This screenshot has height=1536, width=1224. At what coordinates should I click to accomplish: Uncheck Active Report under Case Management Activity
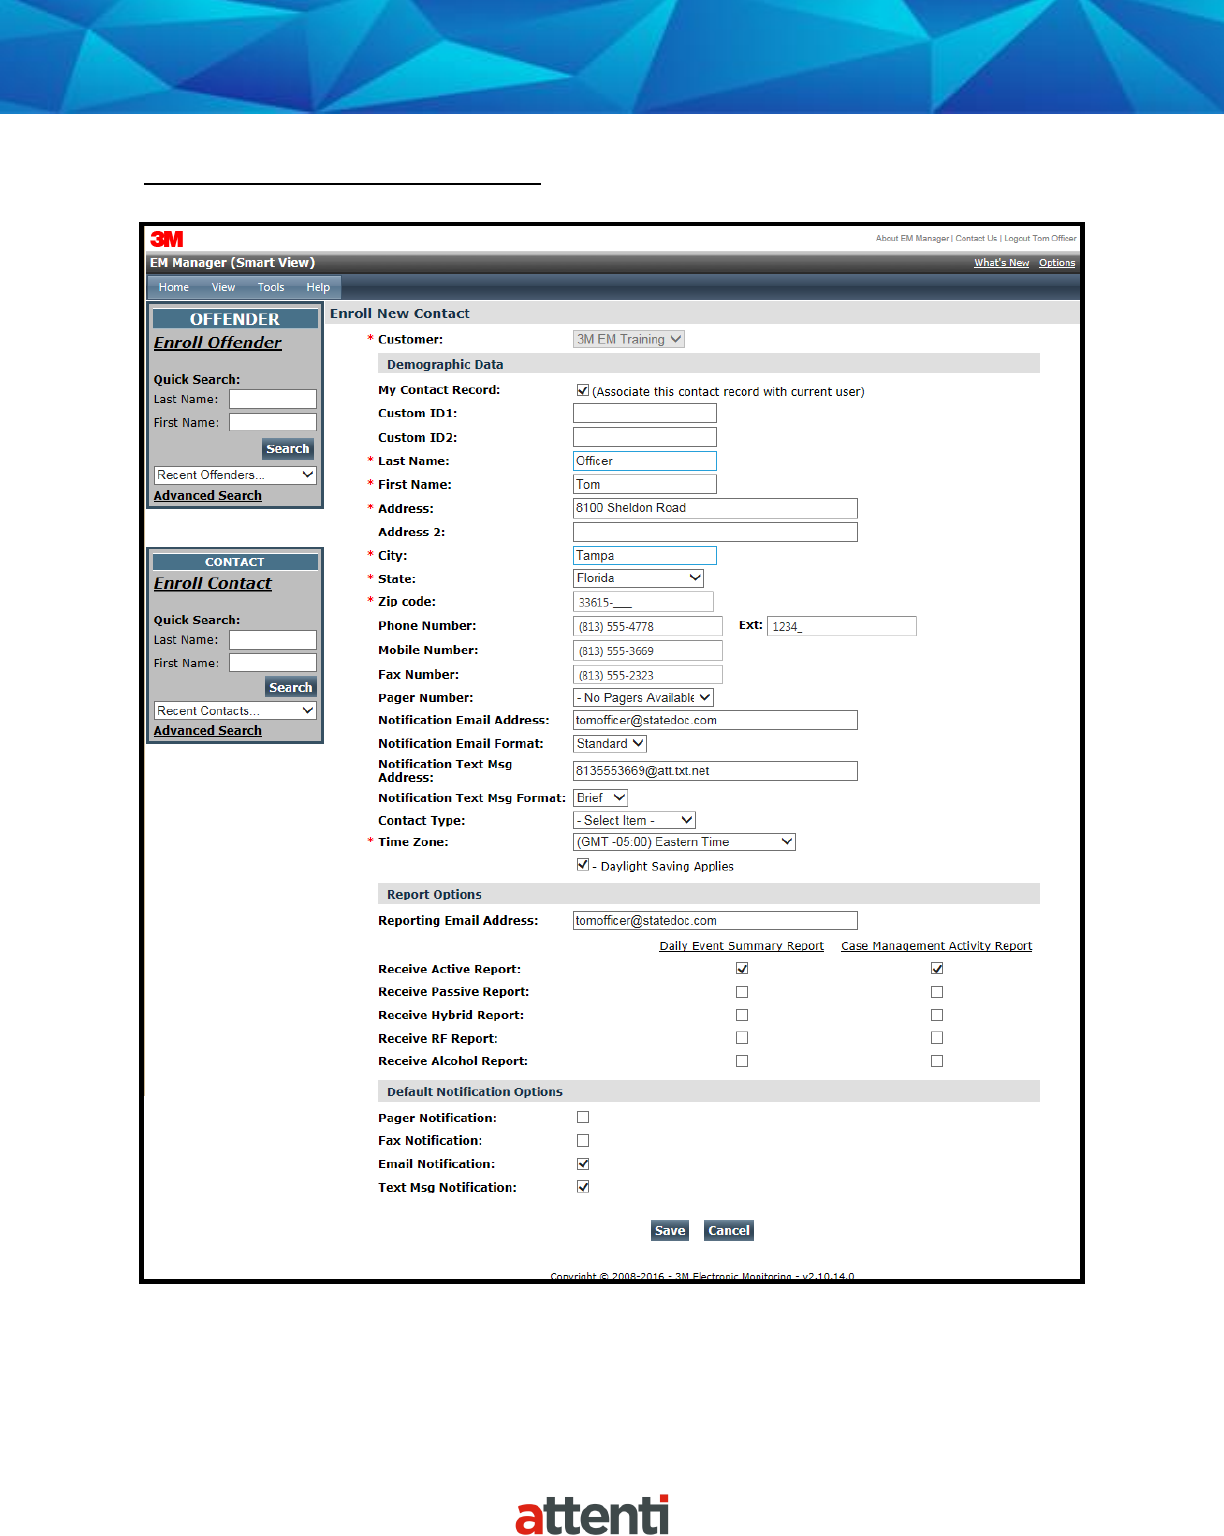(937, 968)
